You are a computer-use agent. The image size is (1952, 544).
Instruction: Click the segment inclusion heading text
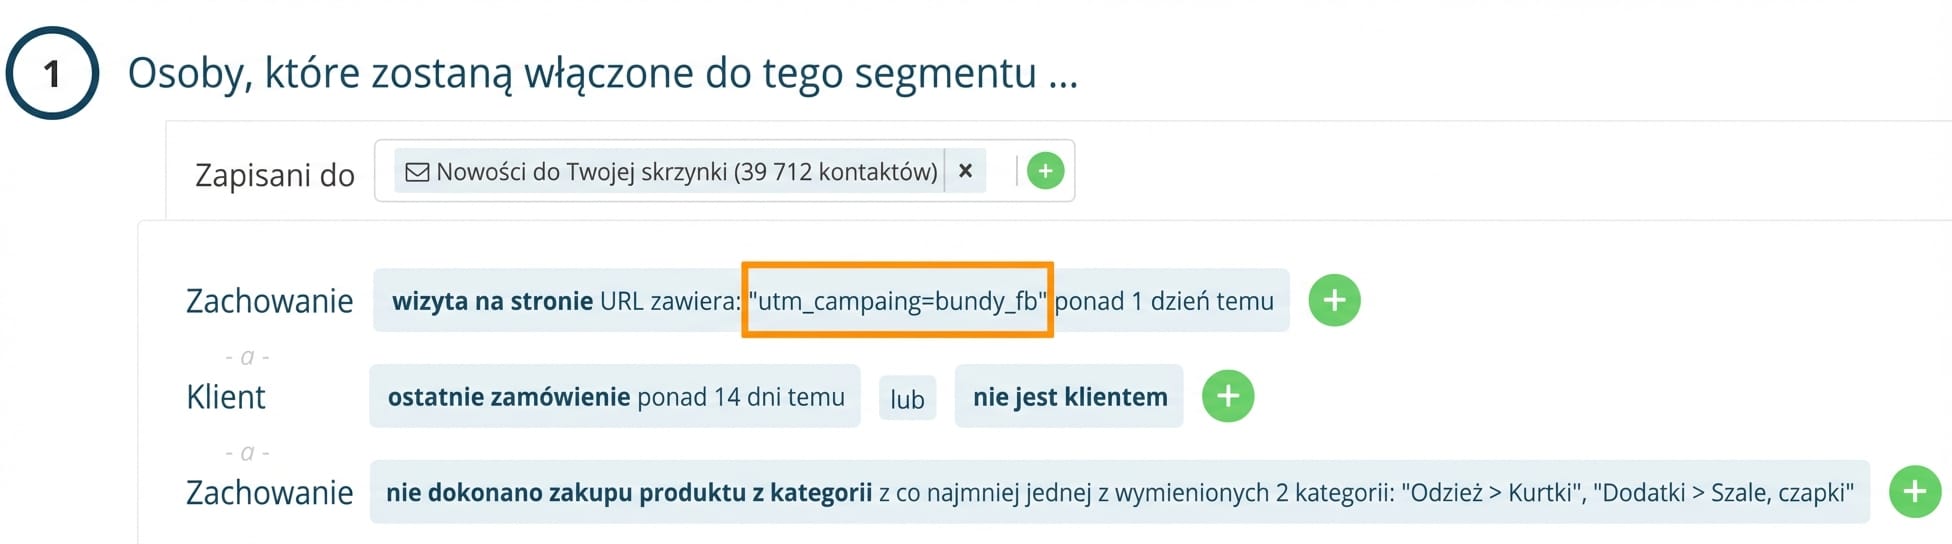(602, 73)
